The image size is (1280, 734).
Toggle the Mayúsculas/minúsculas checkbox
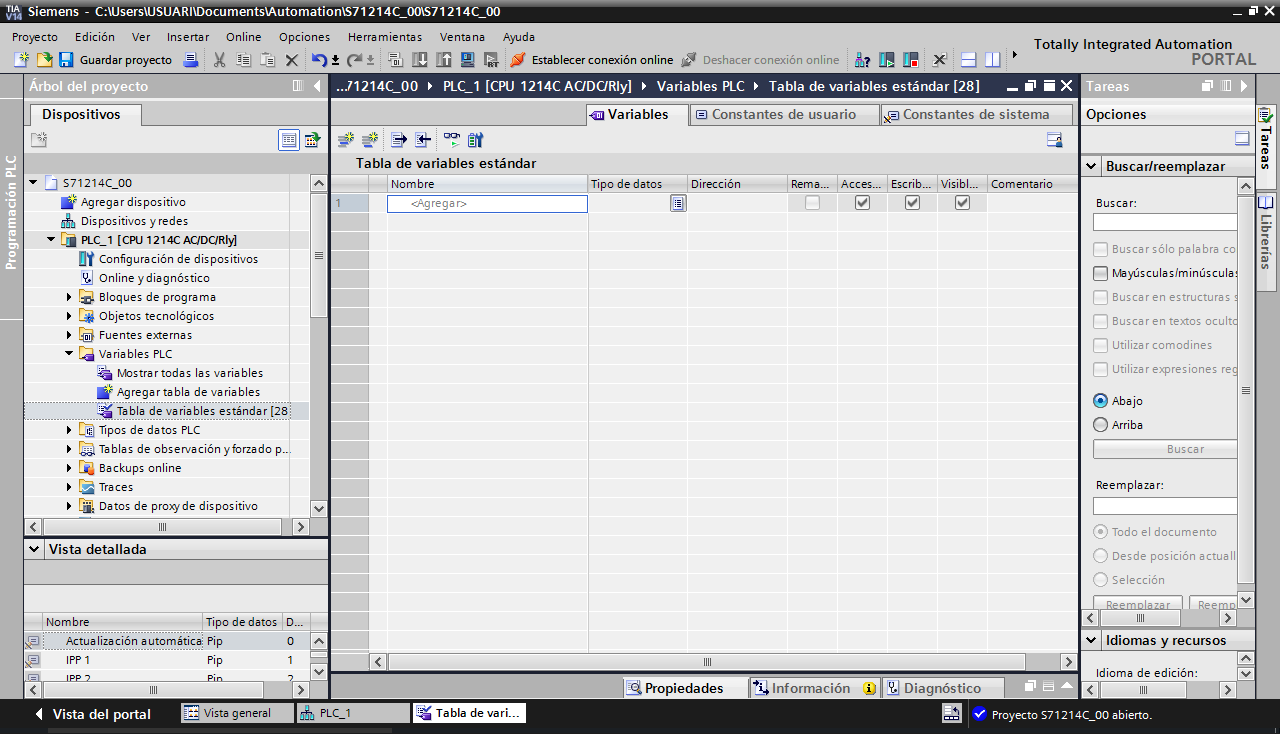click(x=1101, y=273)
